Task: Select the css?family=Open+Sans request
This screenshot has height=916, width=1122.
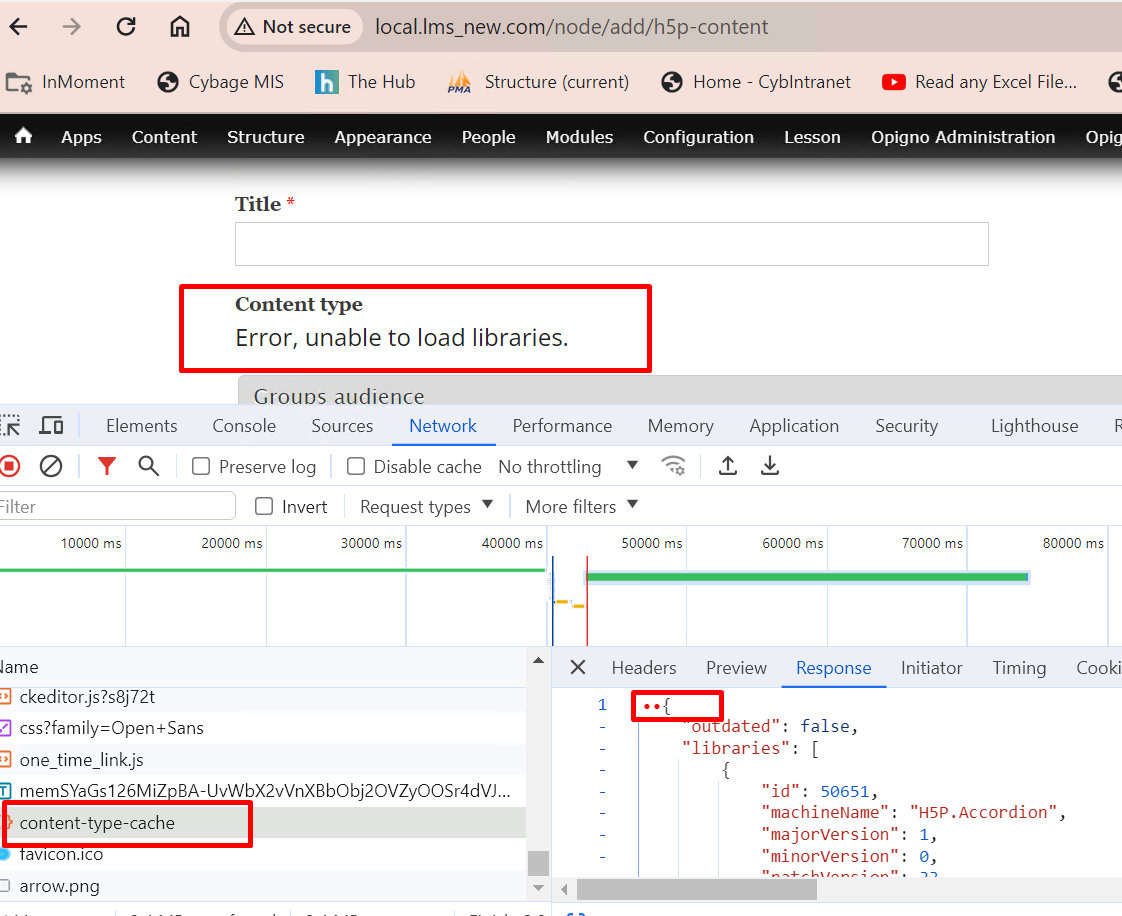Action: pyautogui.click(x=263, y=729)
